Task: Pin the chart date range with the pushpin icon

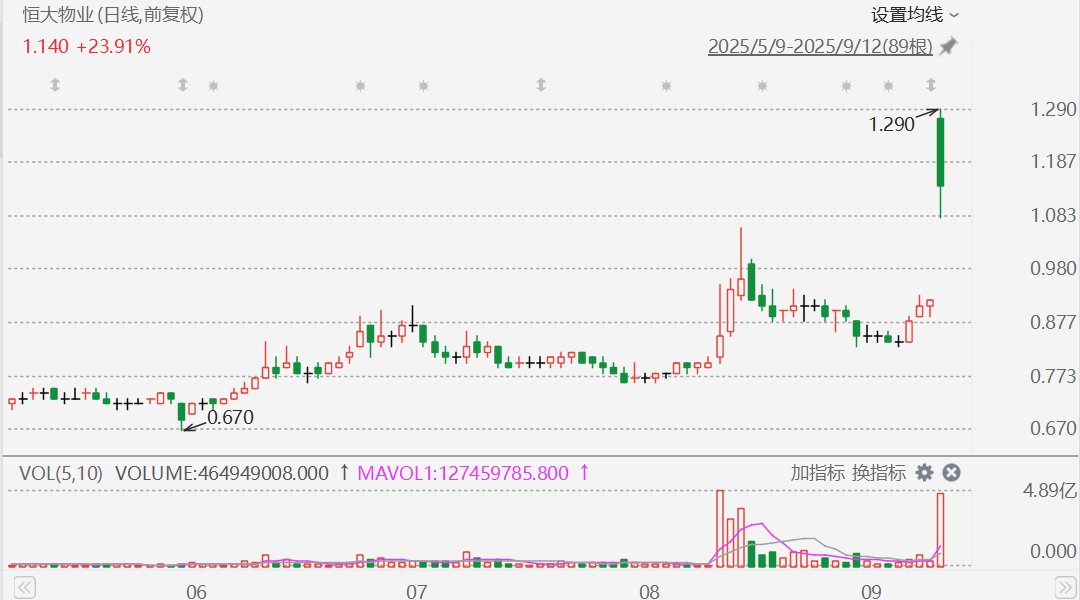Action: point(948,46)
